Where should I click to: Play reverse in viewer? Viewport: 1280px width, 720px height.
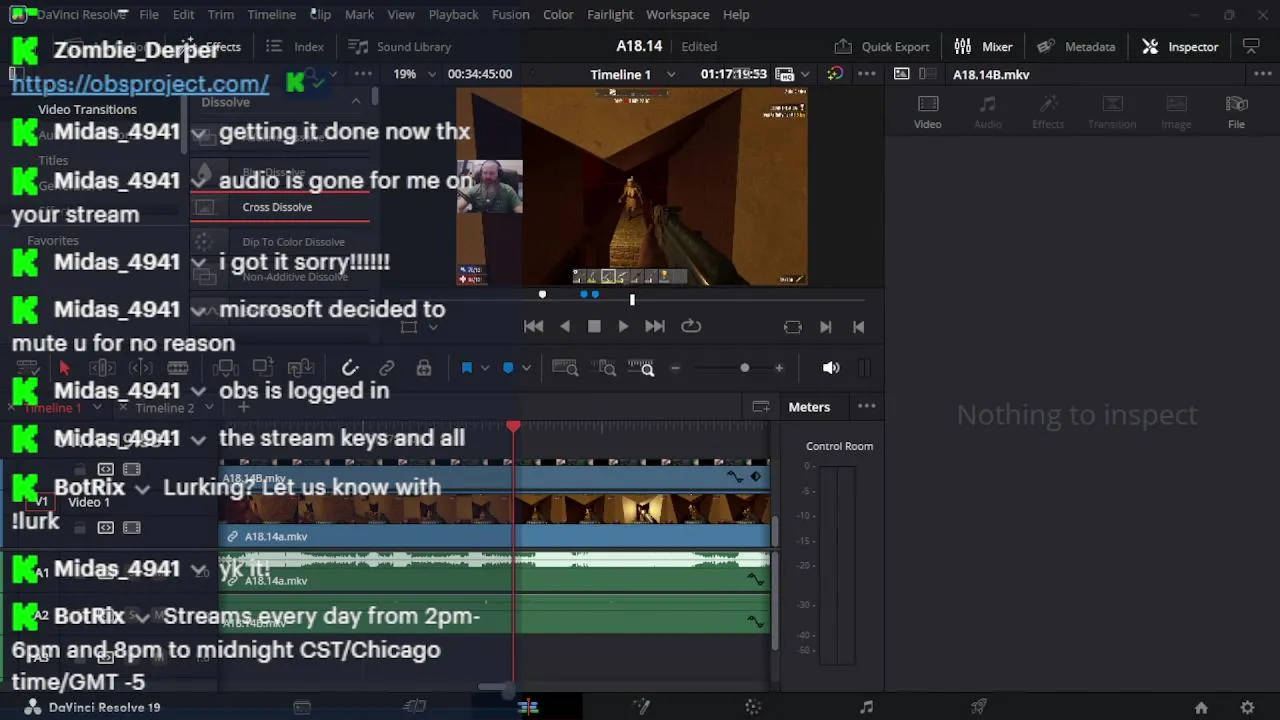[565, 326]
